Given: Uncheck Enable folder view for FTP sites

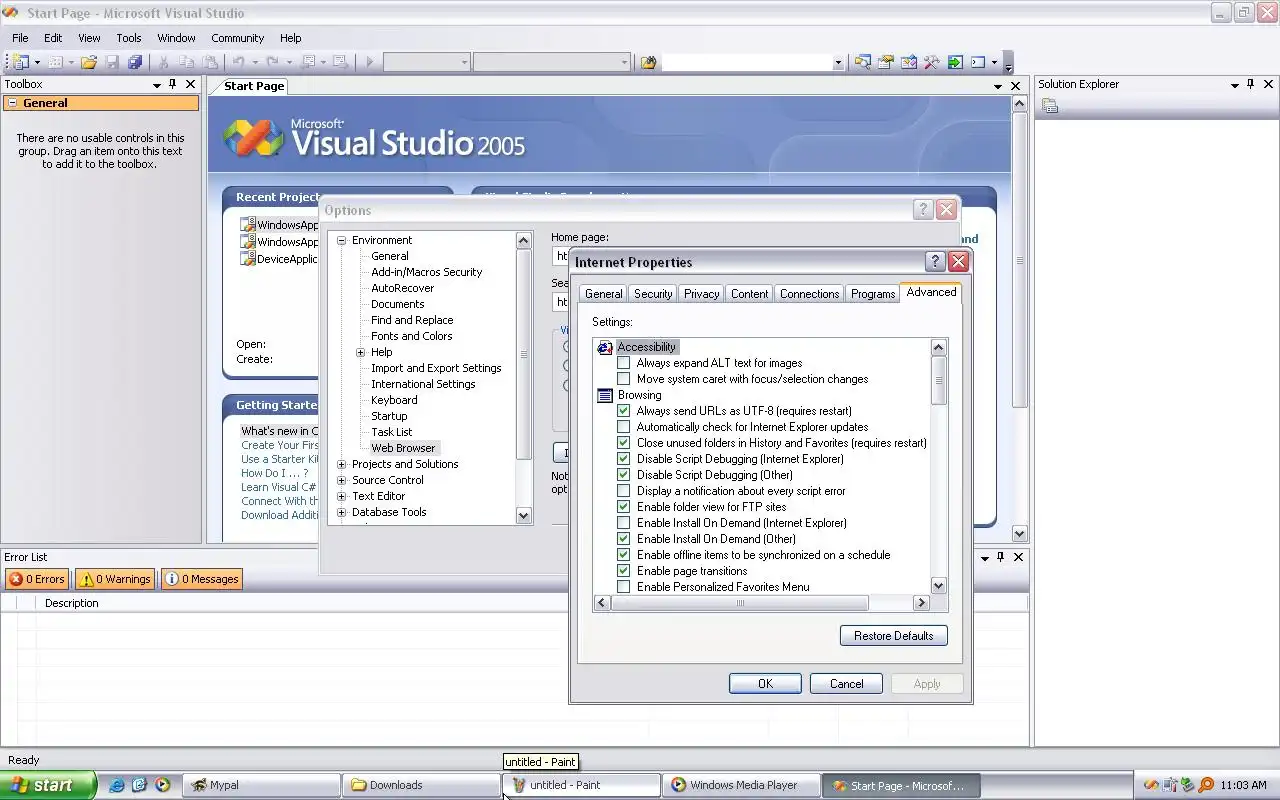Looking at the screenshot, I should point(624,507).
